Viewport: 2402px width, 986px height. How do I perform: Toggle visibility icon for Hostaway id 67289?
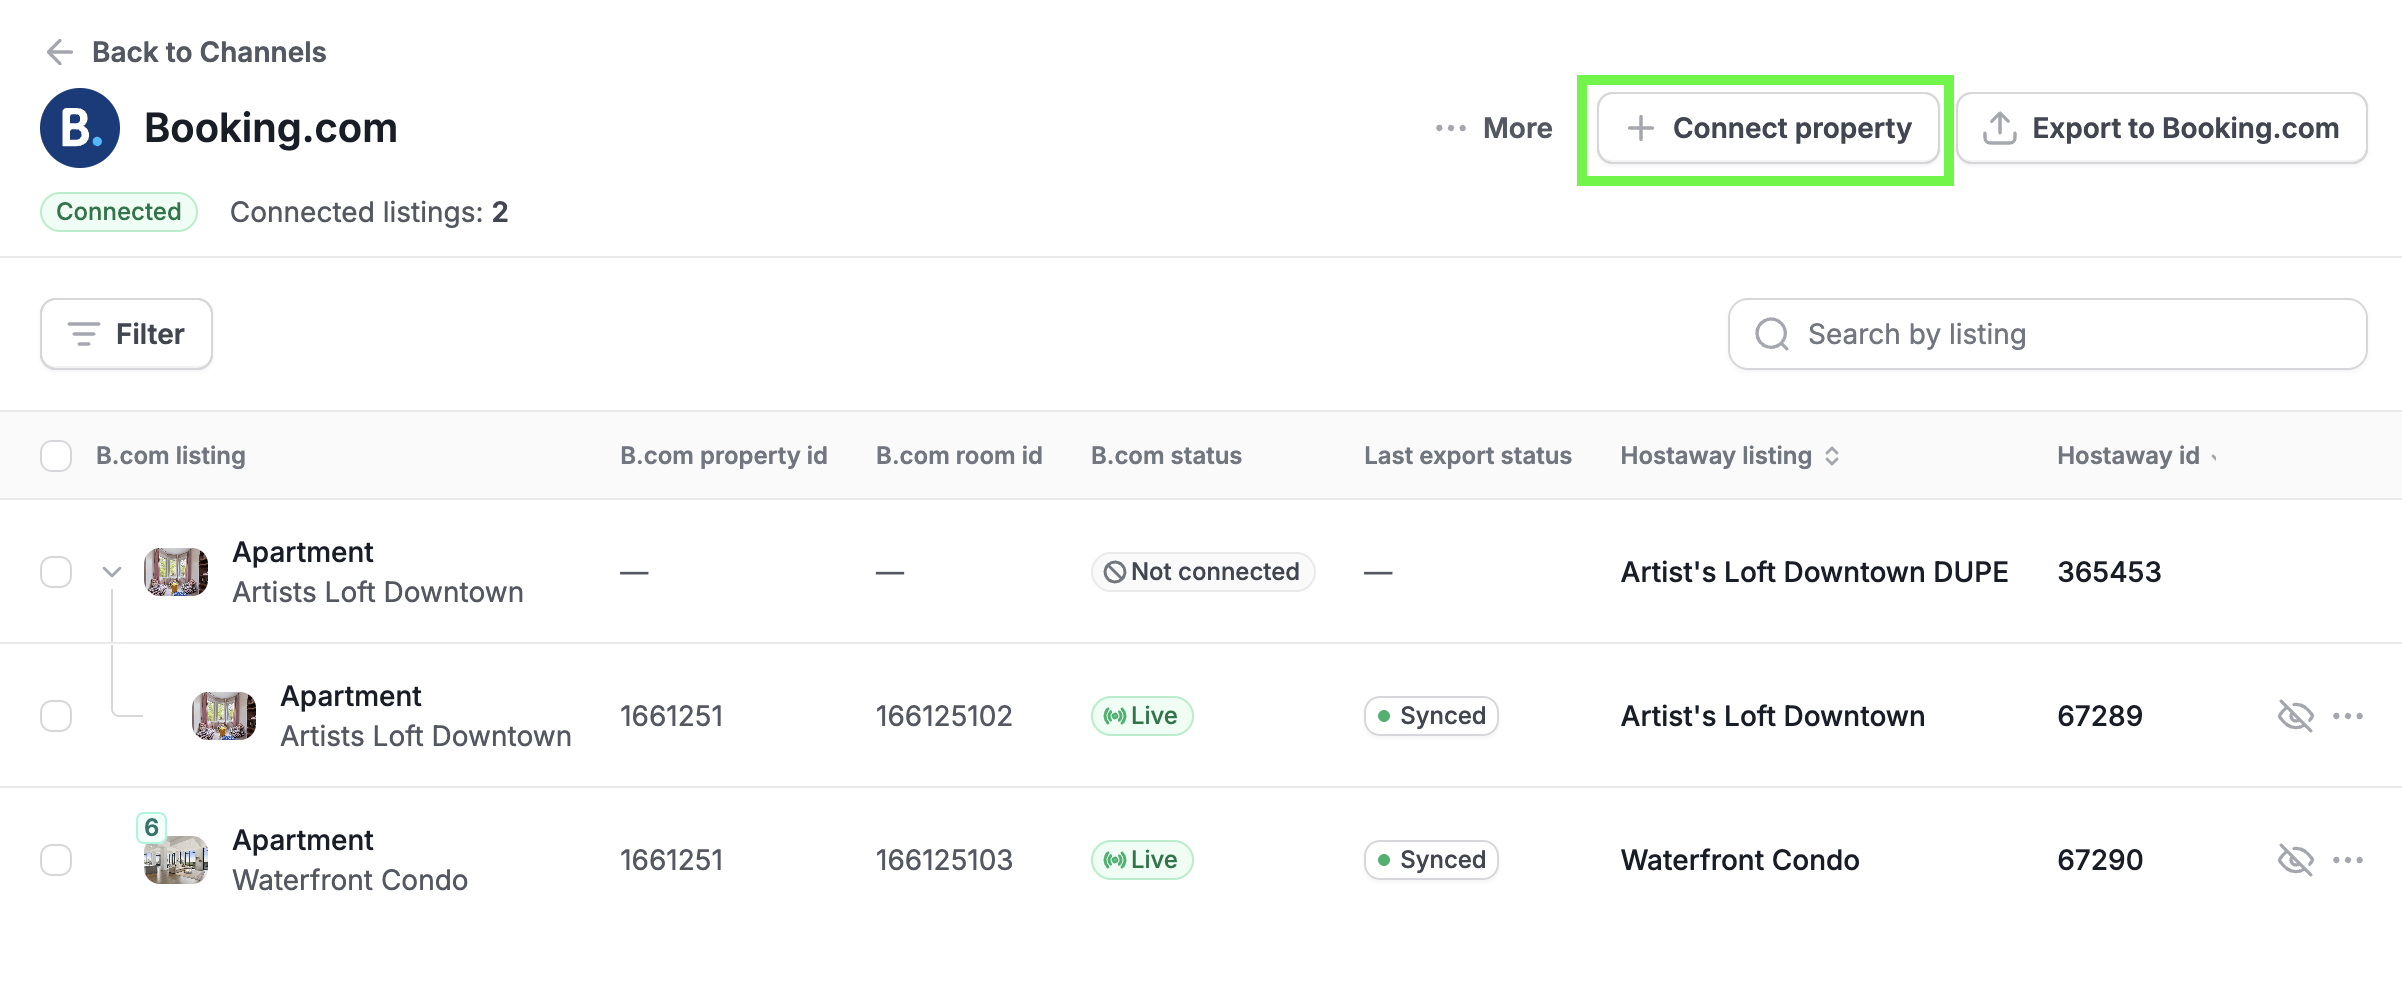tap(2295, 716)
